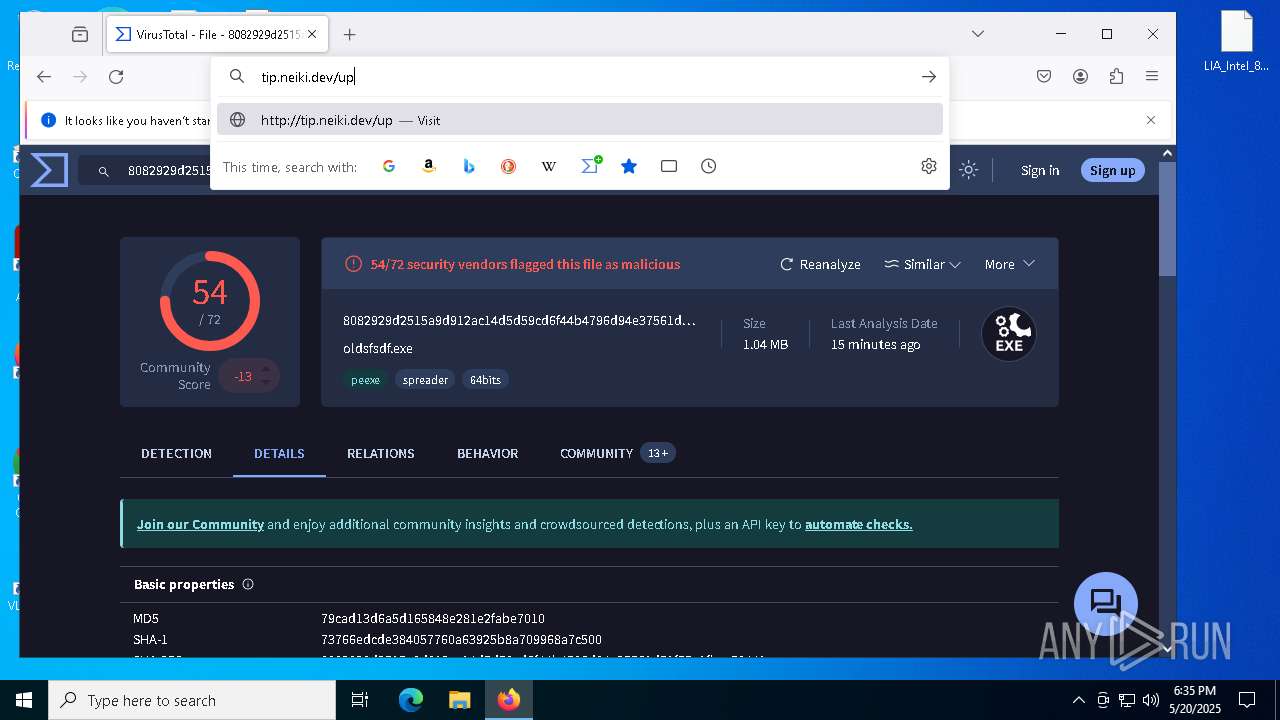Viewport: 1280px width, 720px height.
Task: Click the spreader tag
Action: click(425, 380)
